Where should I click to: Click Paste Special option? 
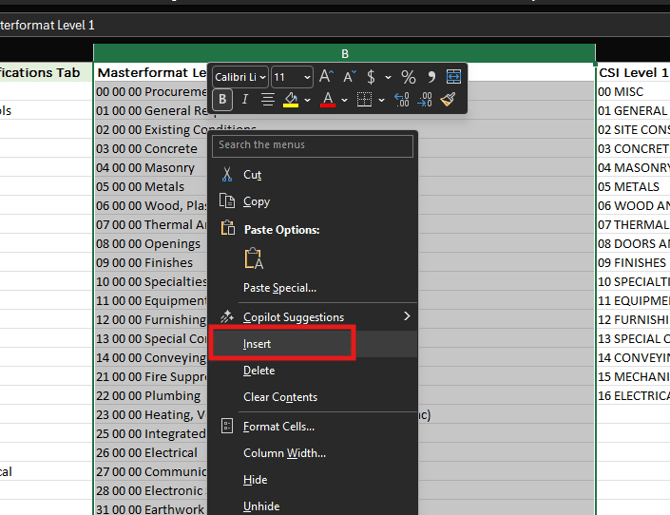tap(279, 288)
